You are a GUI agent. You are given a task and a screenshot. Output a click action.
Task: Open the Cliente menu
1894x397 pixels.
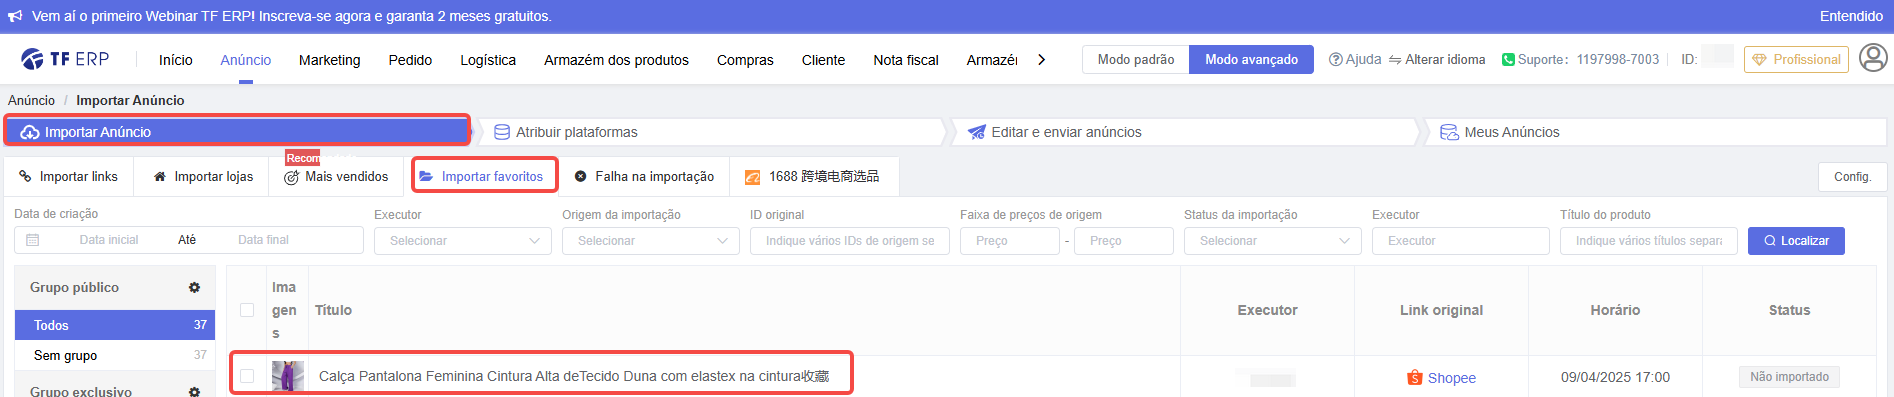click(x=823, y=60)
